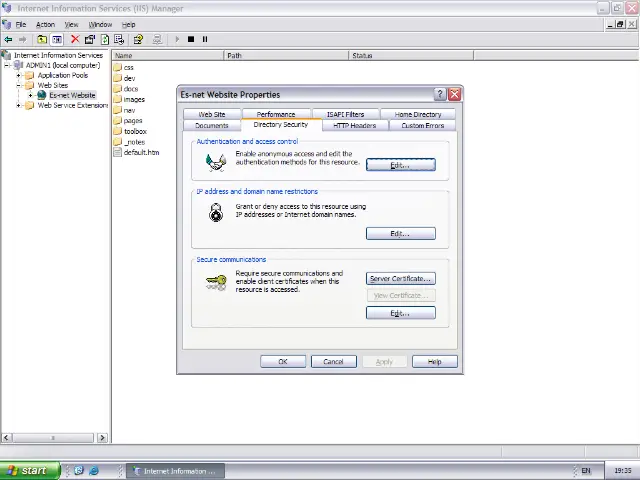Click the Internet Explorer quick launch icon
Screen dimensions: 640x480
93,471
